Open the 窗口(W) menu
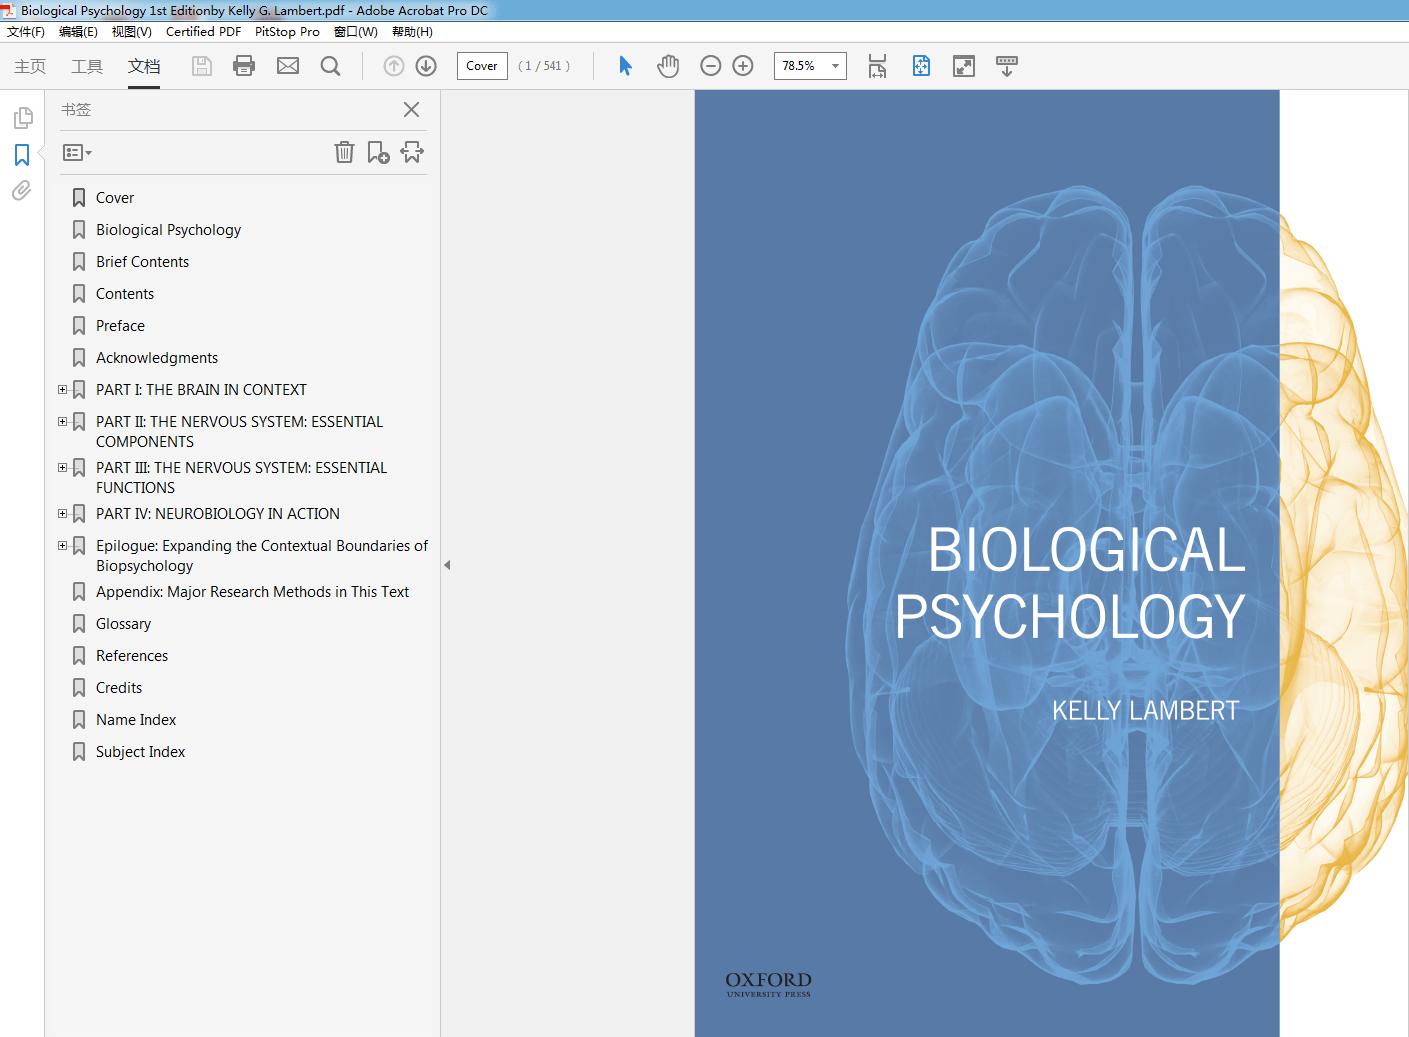1409x1037 pixels. (356, 32)
